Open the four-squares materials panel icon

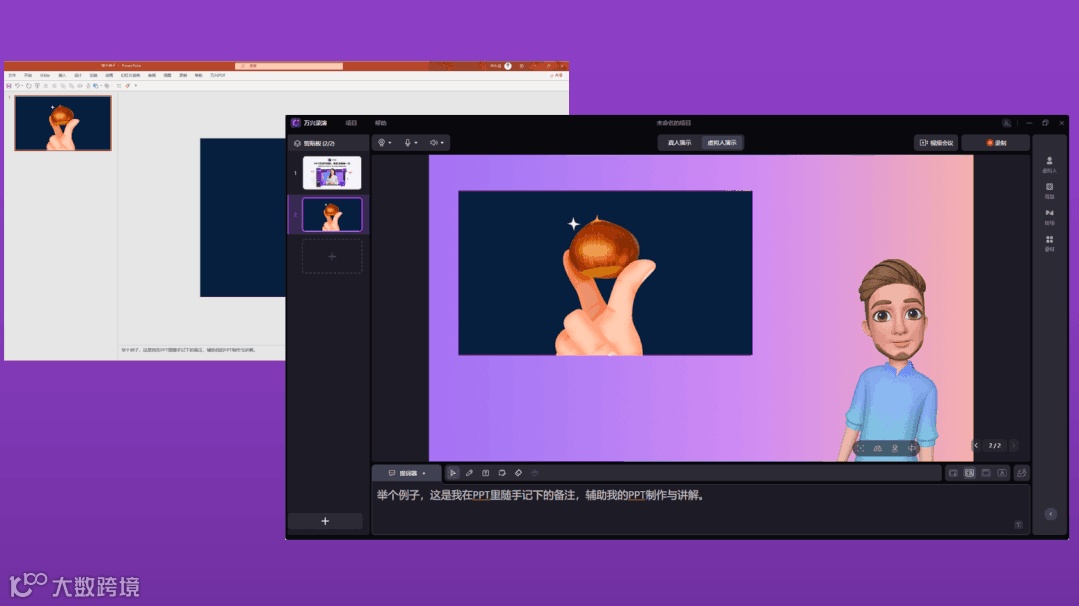1049,243
